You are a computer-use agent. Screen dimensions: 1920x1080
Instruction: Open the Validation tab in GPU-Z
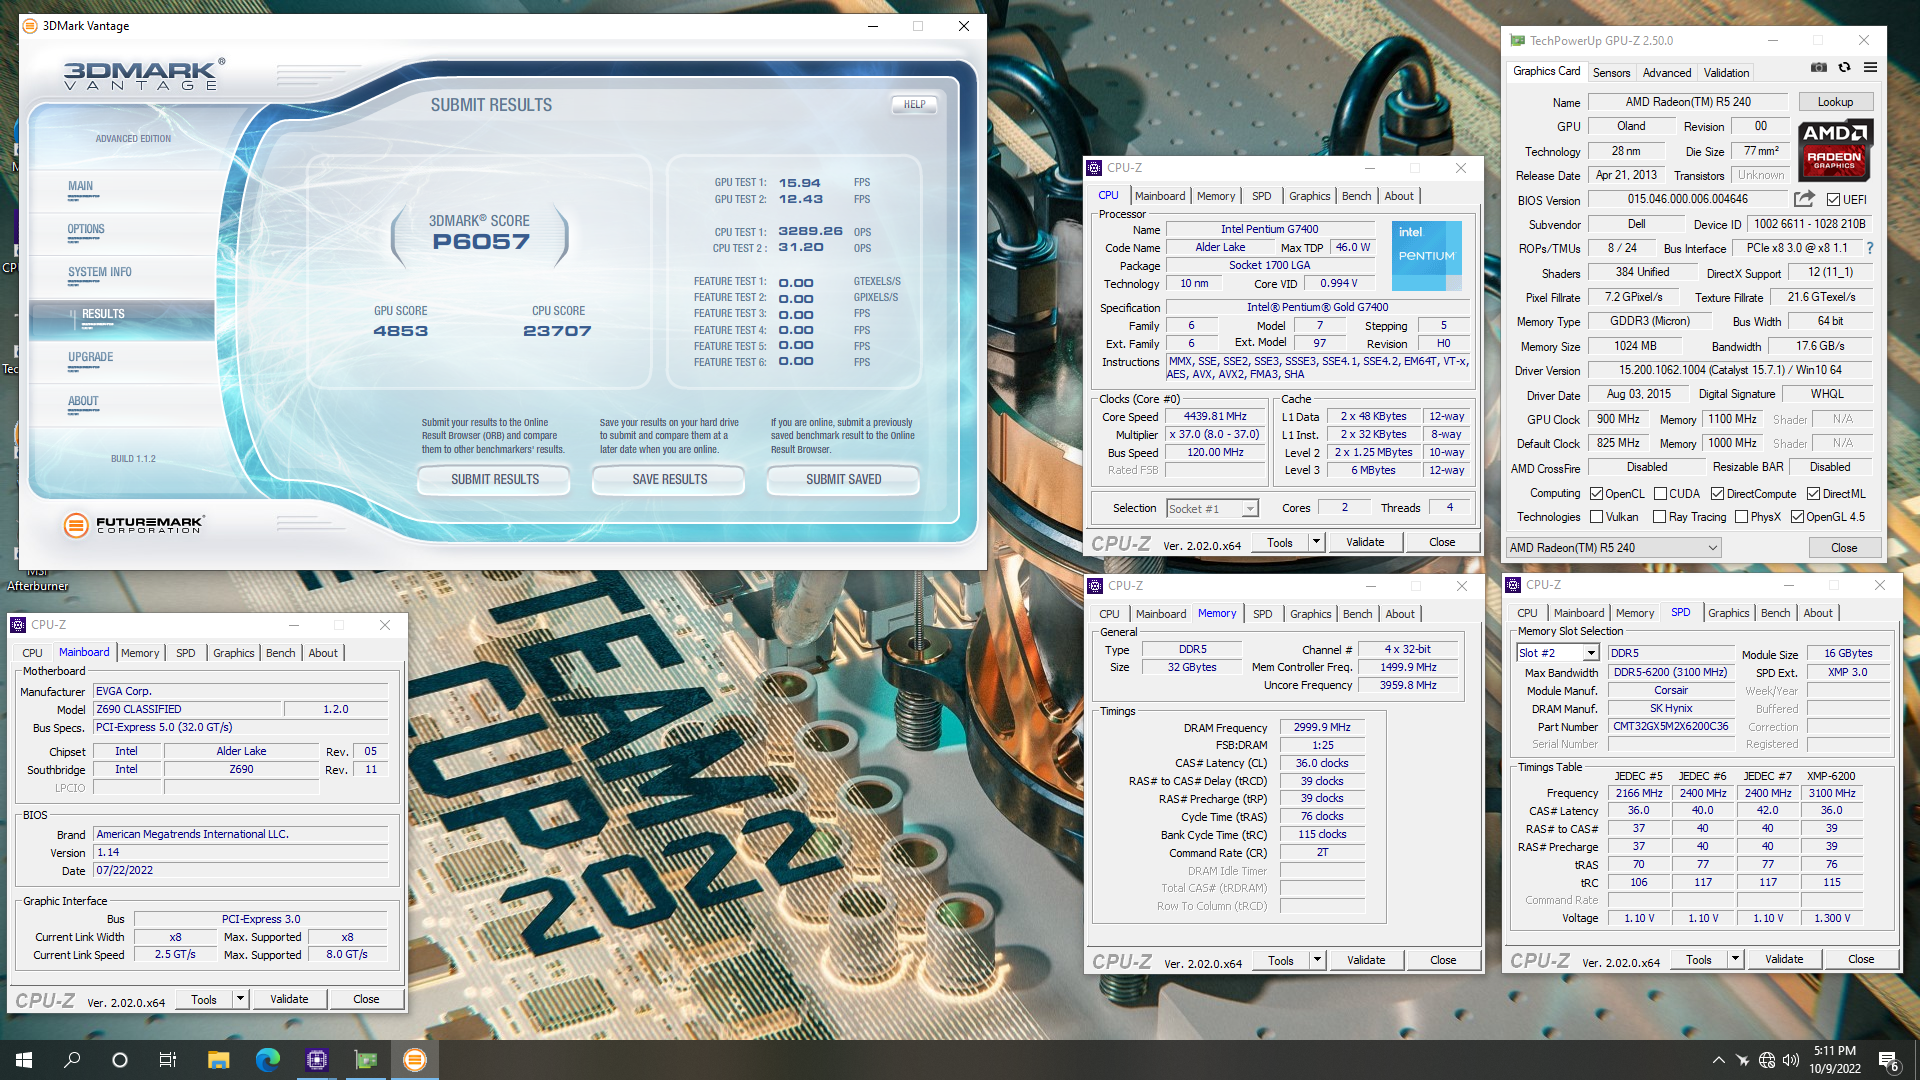[1726, 73]
